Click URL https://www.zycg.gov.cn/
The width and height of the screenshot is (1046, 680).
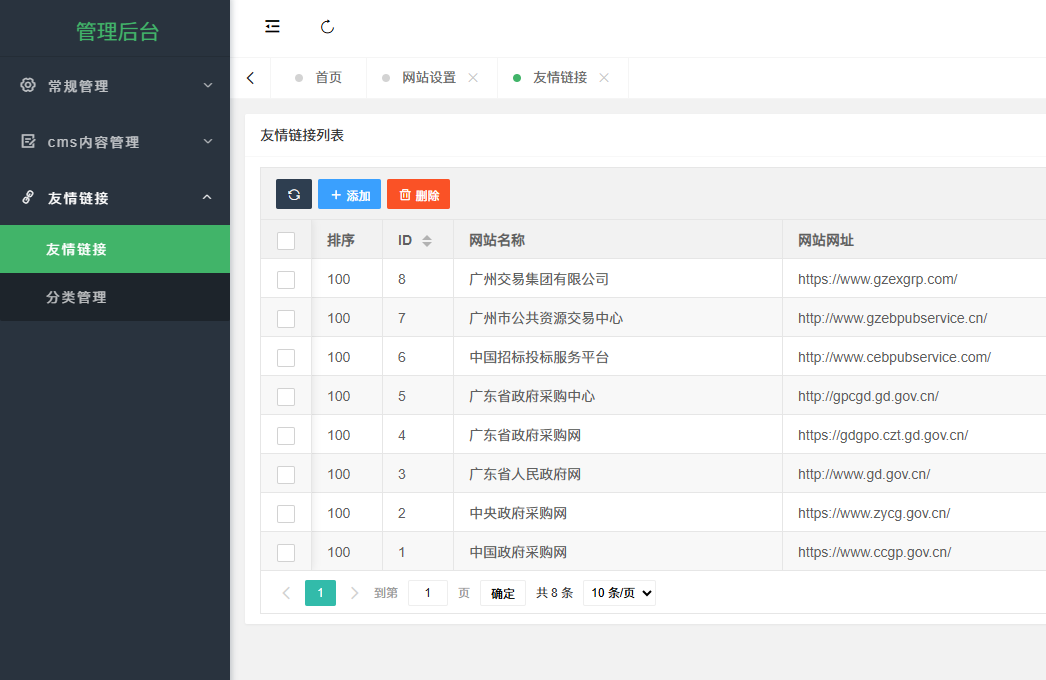pos(874,513)
